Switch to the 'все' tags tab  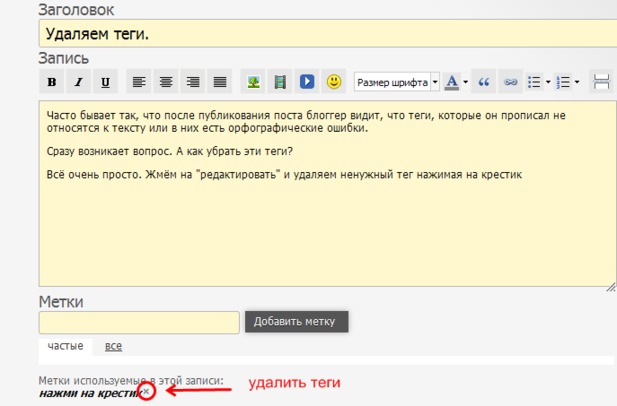(113, 346)
